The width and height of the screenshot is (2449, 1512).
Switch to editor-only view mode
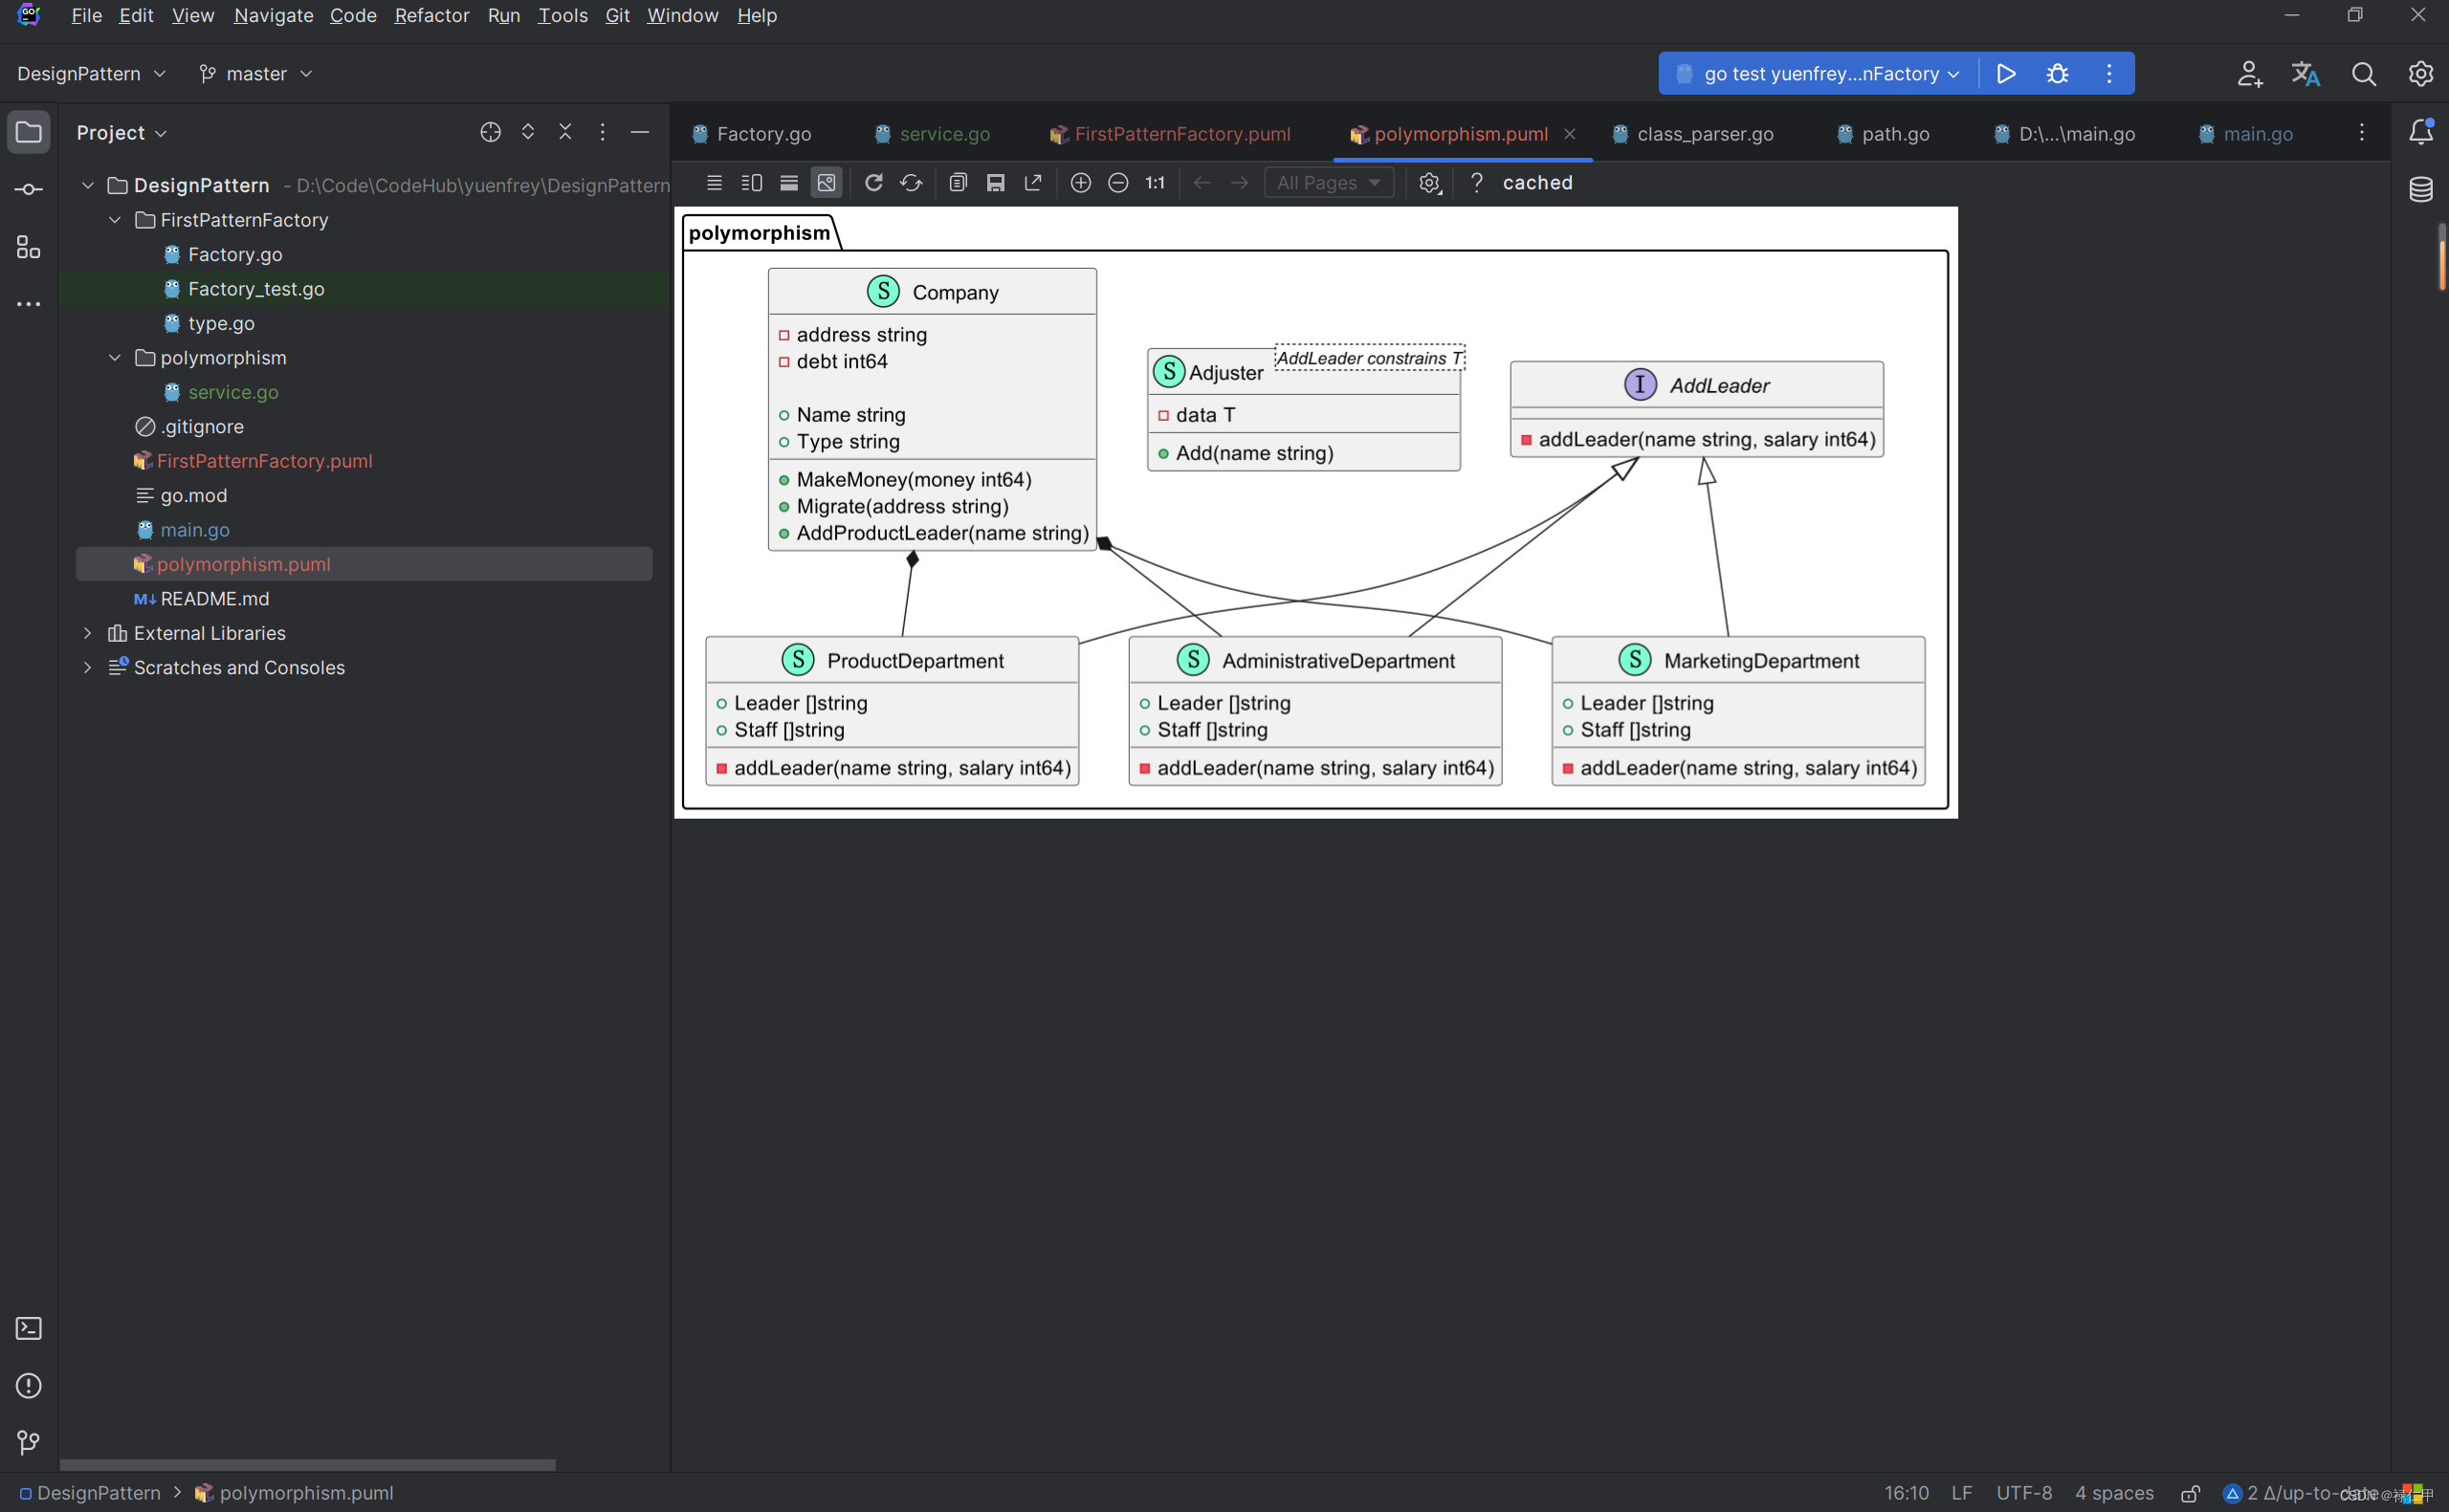click(x=714, y=183)
